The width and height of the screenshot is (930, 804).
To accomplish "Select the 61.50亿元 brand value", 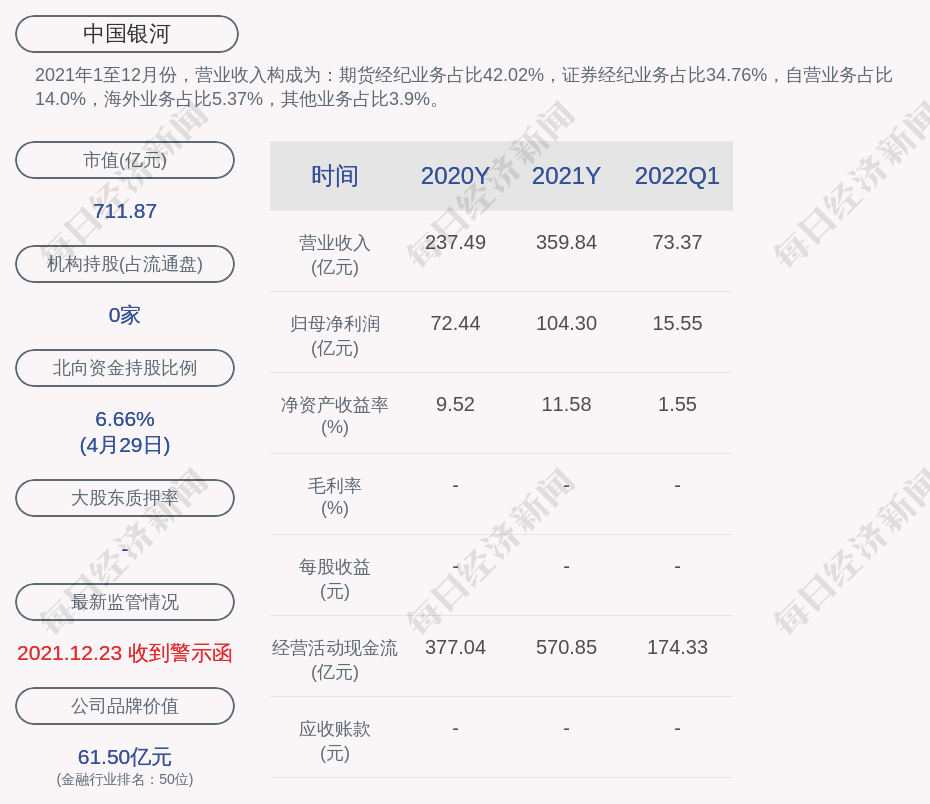I will pos(125,757).
